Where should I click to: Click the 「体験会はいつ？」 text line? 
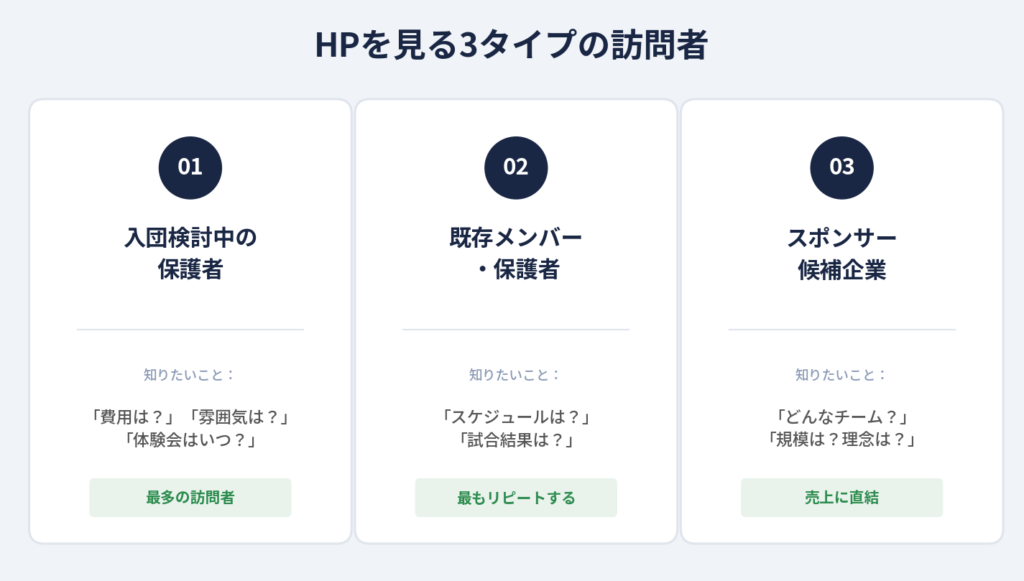190,440
